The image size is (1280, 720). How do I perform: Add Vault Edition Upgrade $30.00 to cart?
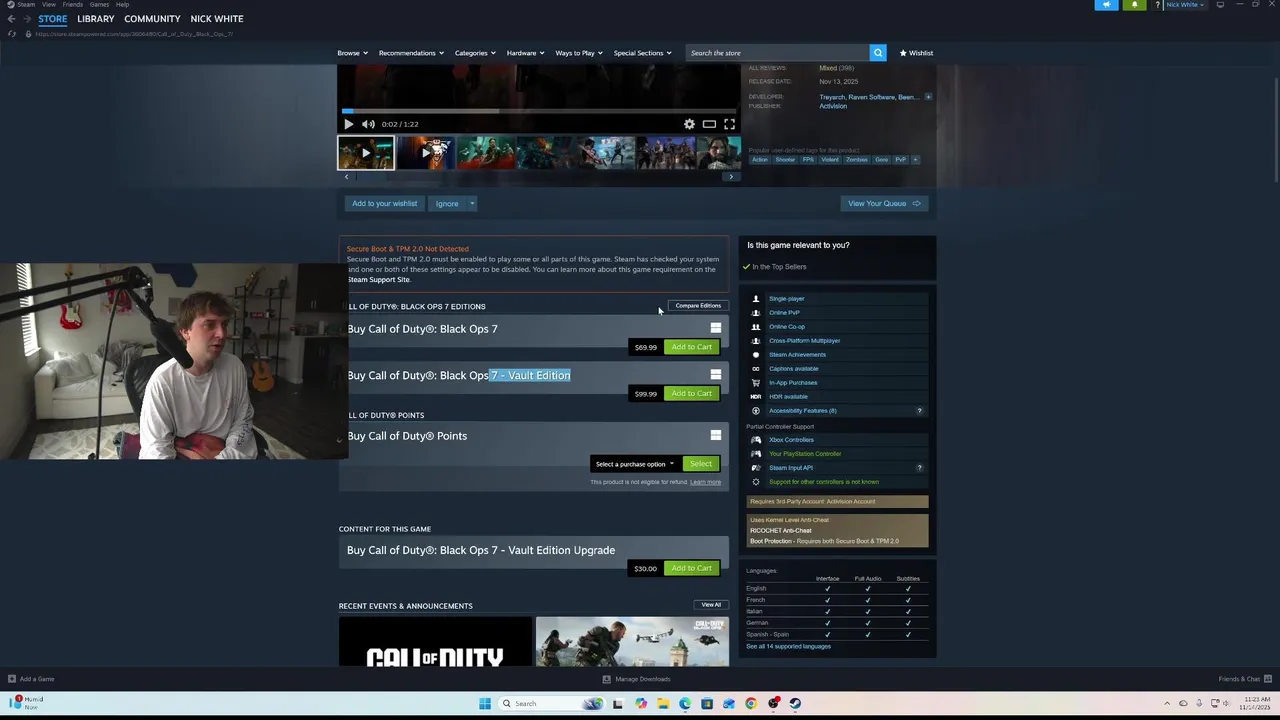click(x=692, y=568)
